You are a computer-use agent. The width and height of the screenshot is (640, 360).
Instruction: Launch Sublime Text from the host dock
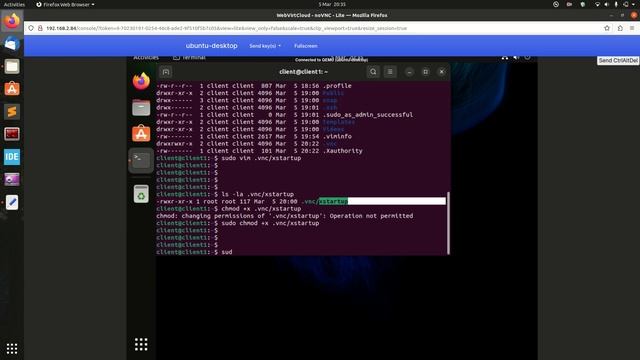point(12,111)
